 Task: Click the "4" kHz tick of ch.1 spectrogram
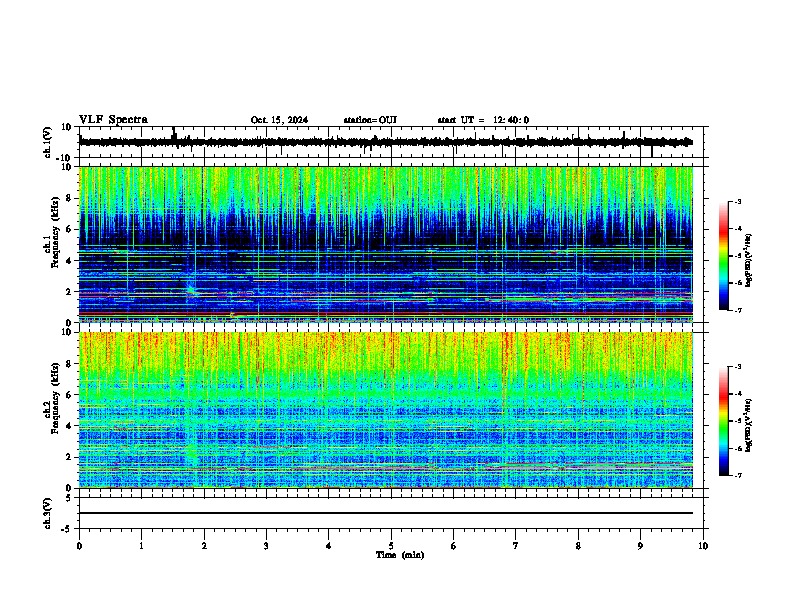point(70,261)
